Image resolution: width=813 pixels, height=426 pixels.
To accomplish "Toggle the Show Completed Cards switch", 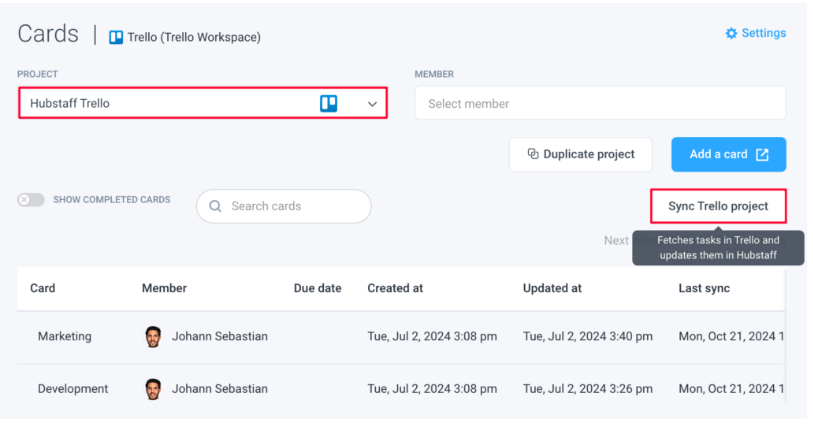I will point(31,200).
